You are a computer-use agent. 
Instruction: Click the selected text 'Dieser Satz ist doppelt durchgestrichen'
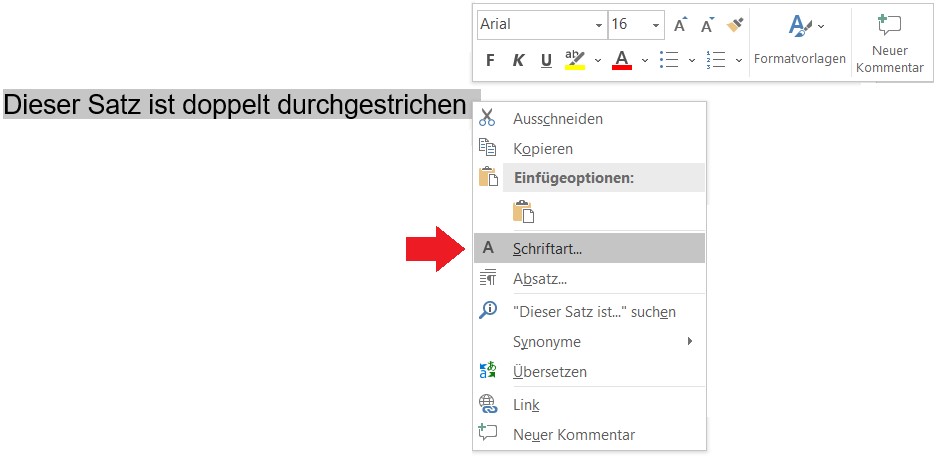click(x=235, y=105)
